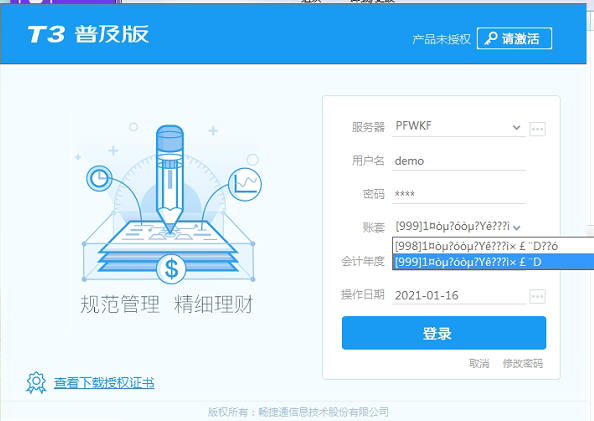Click the 请激活 activate button
This screenshot has height=421, width=594.
(x=514, y=38)
